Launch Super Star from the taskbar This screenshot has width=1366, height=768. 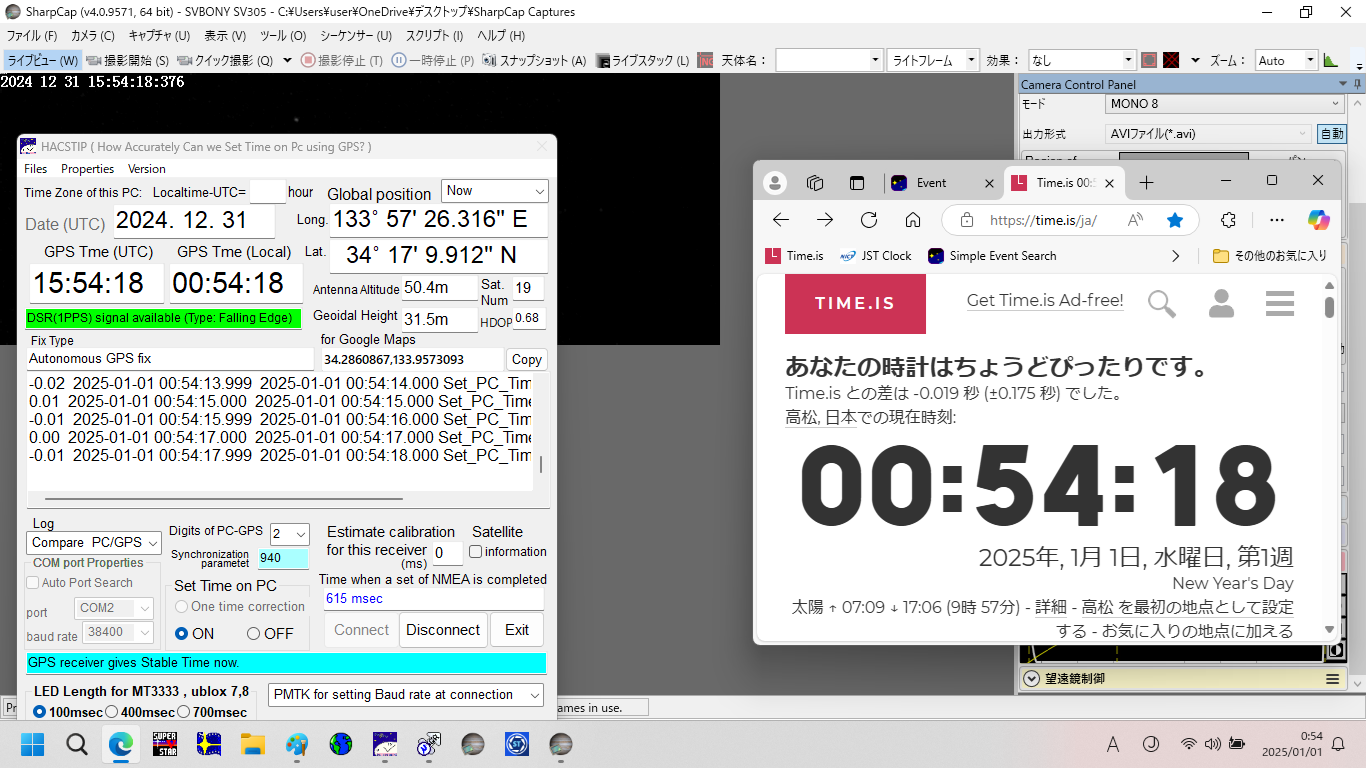point(165,744)
